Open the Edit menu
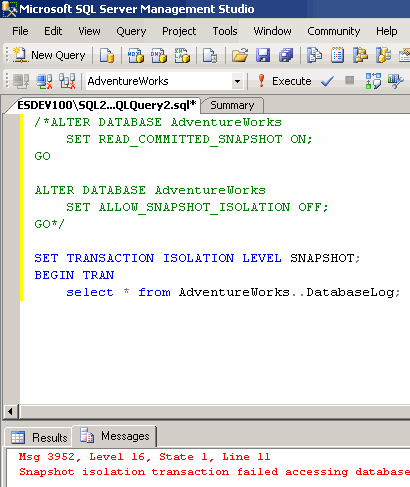The width and height of the screenshot is (410, 487). pos(53,31)
